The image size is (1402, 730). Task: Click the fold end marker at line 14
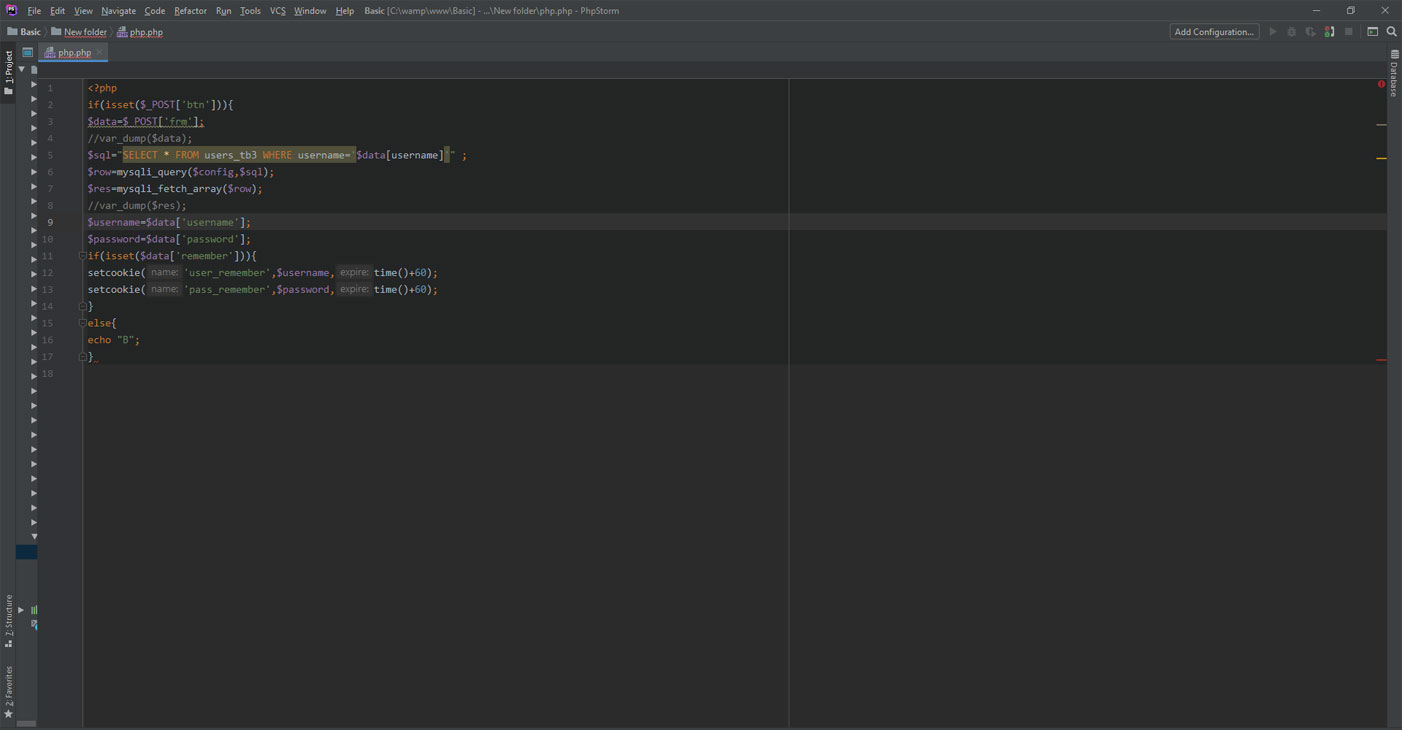[82, 306]
